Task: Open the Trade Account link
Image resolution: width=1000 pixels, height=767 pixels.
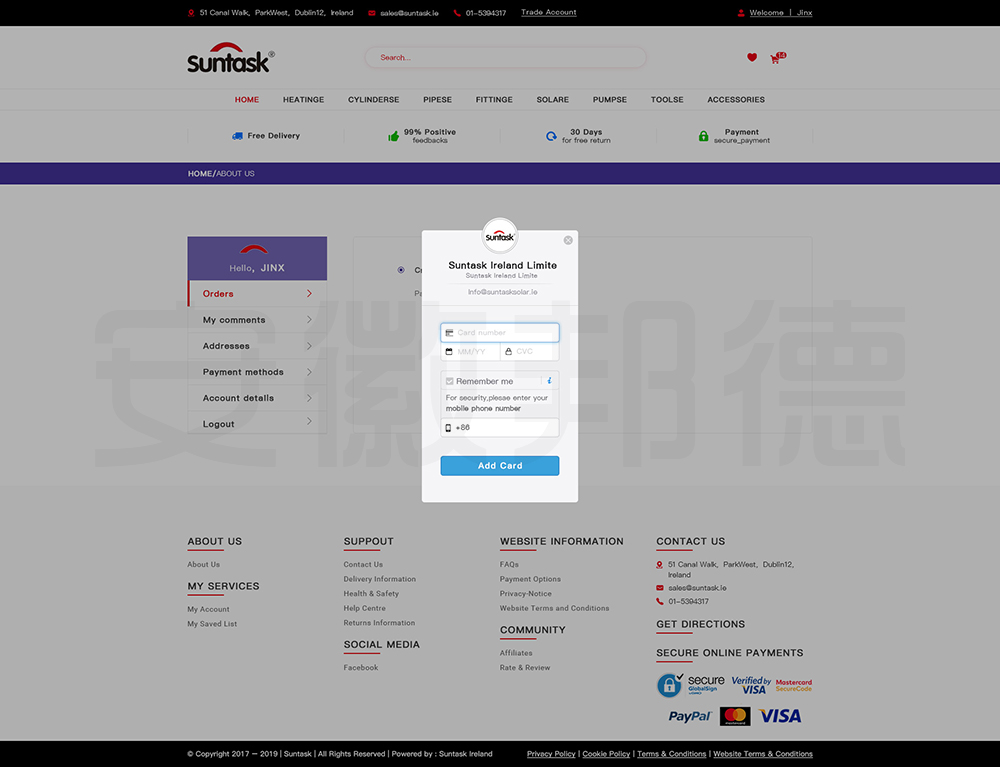Action: 548,13
